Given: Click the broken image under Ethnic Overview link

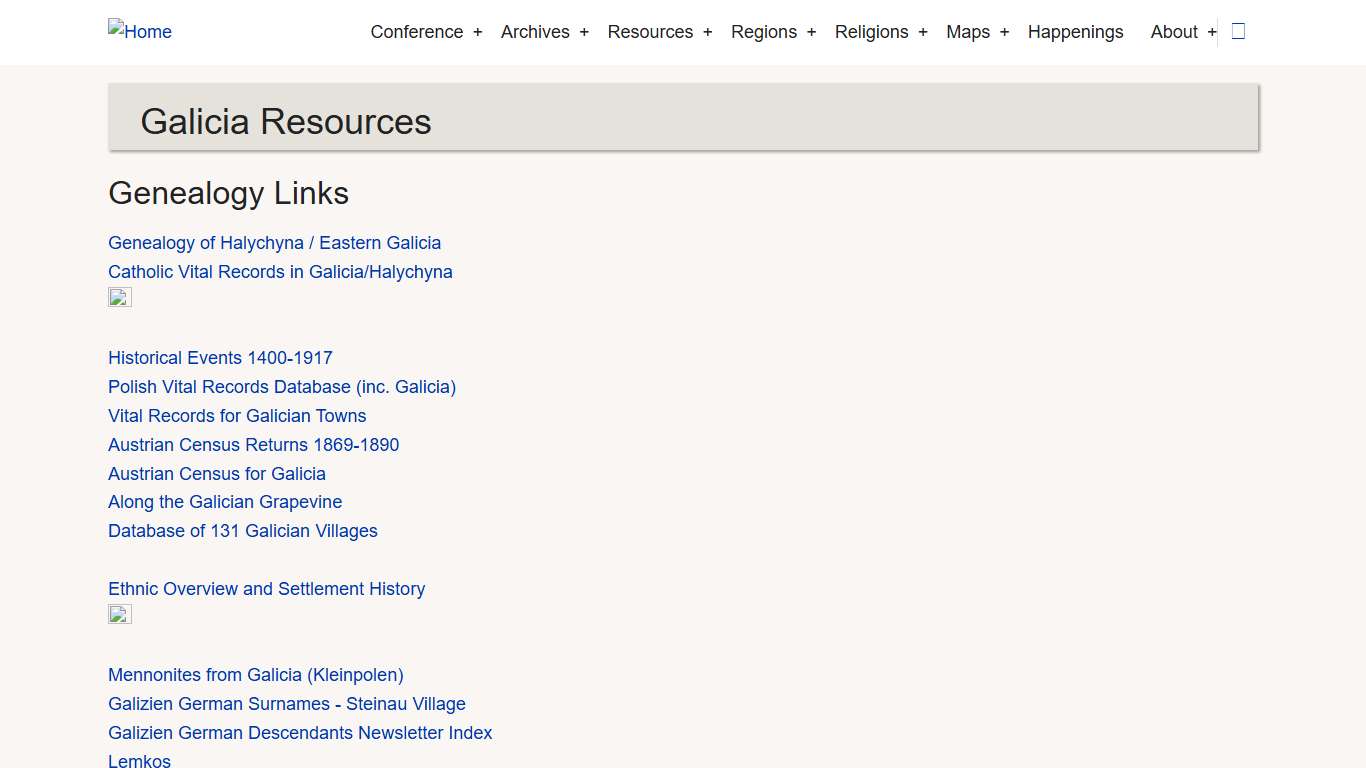Looking at the screenshot, I should tap(119, 613).
